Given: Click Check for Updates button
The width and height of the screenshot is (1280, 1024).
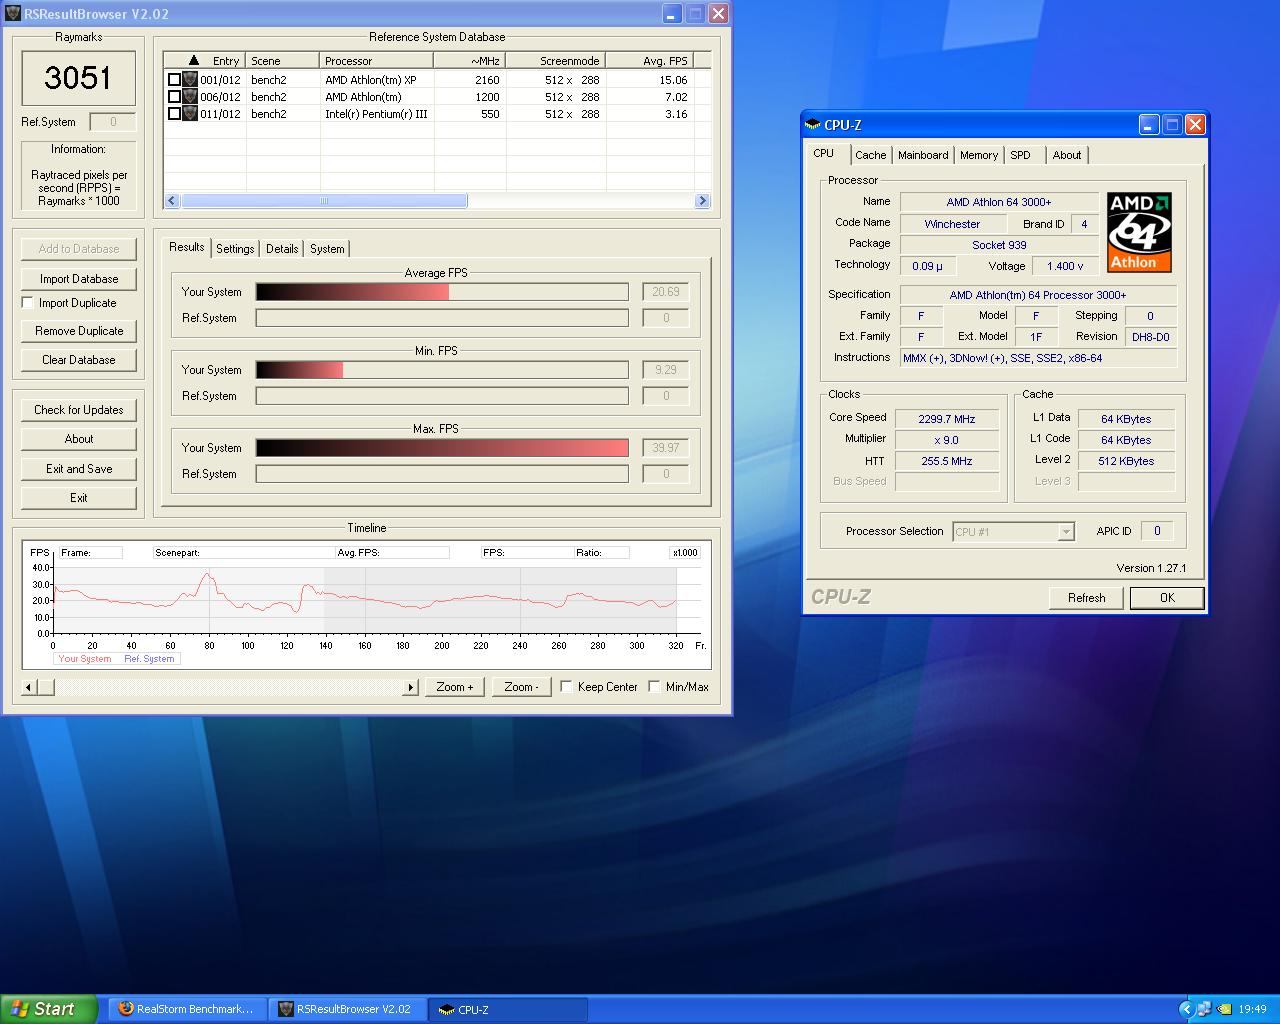Looking at the screenshot, I should tap(79, 410).
